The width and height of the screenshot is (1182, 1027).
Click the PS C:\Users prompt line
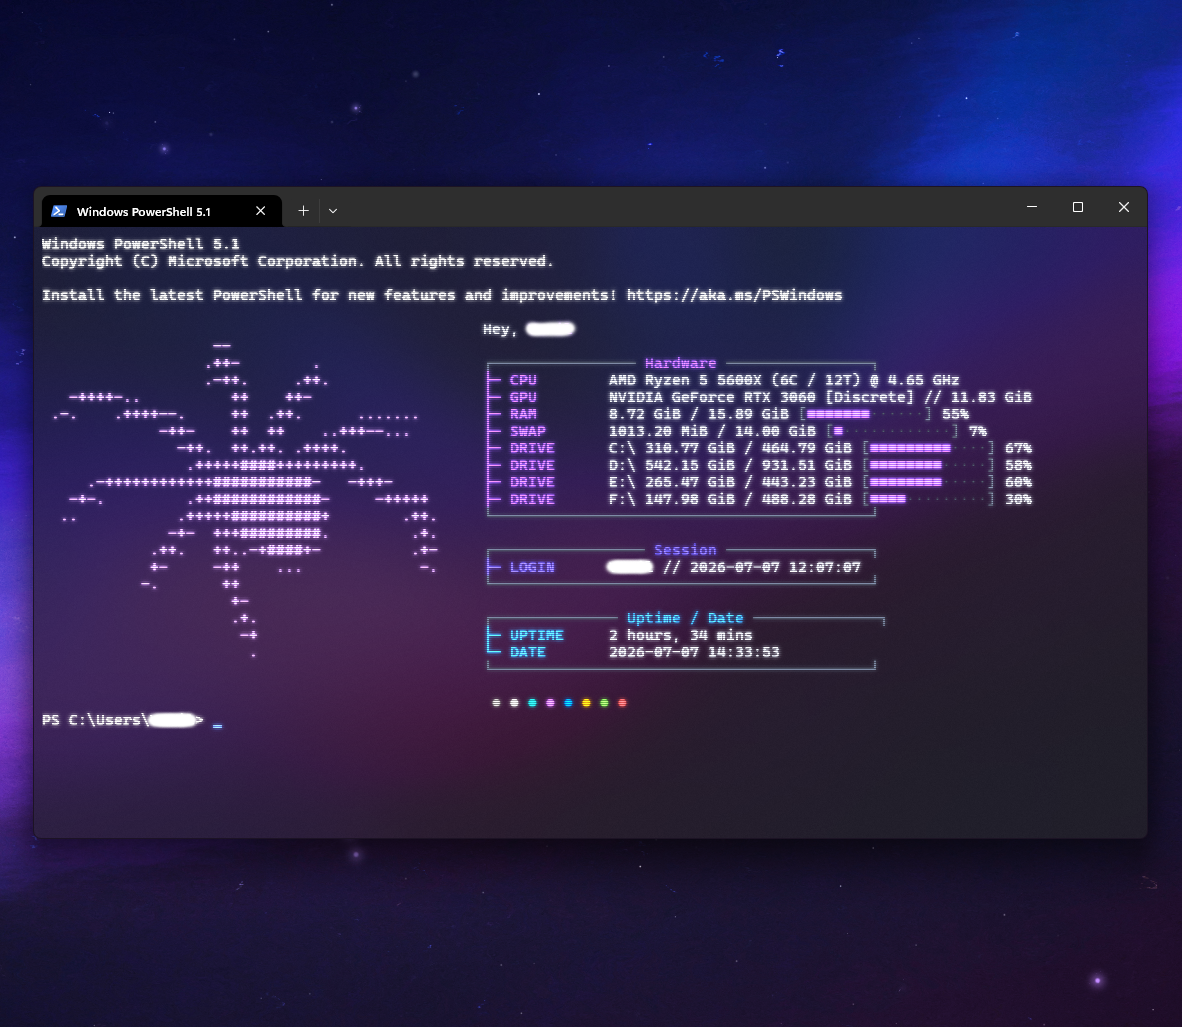(123, 720)
